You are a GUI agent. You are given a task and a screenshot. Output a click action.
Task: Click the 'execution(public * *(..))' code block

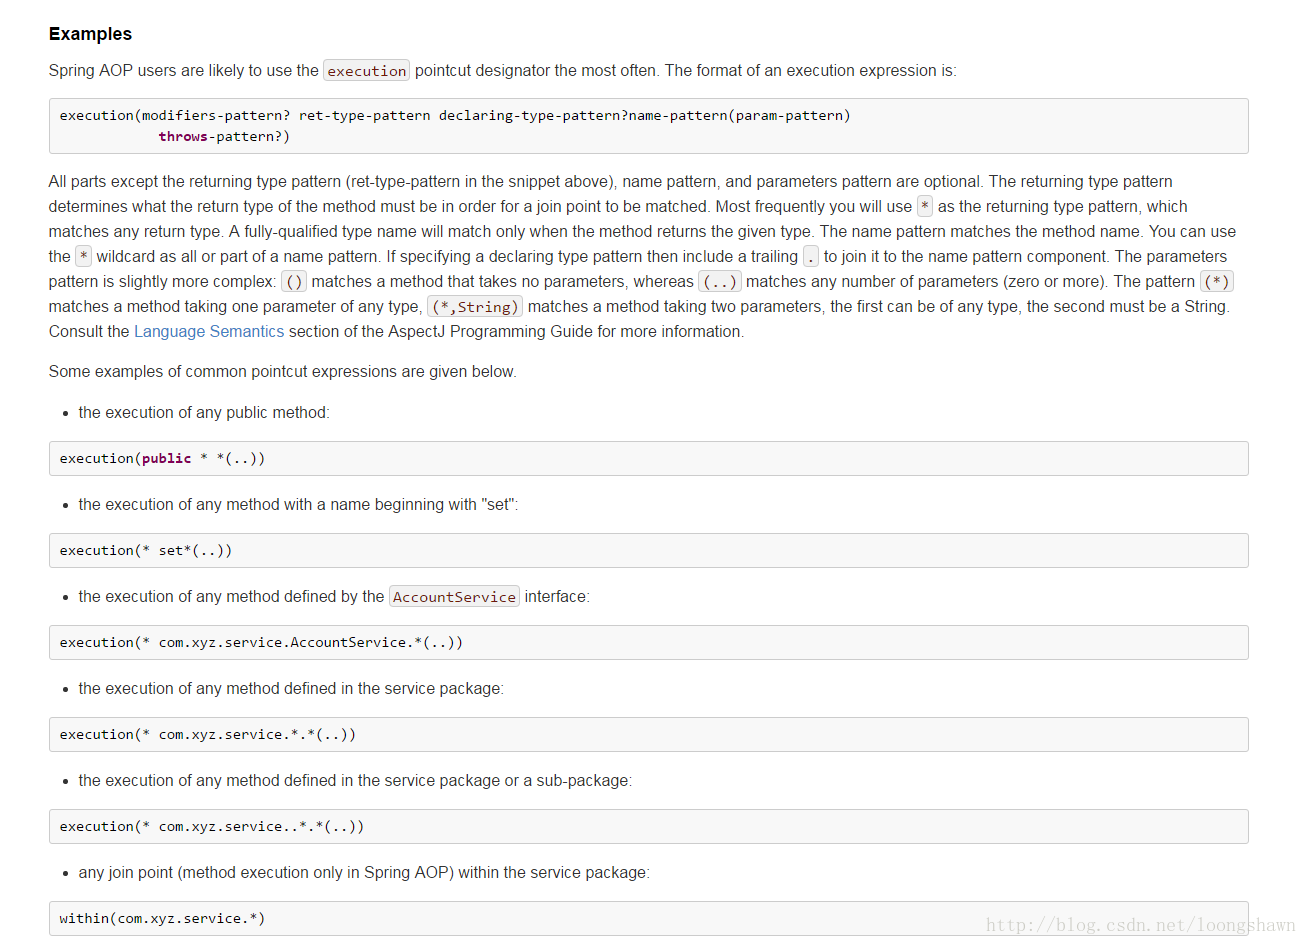(648, 458)
